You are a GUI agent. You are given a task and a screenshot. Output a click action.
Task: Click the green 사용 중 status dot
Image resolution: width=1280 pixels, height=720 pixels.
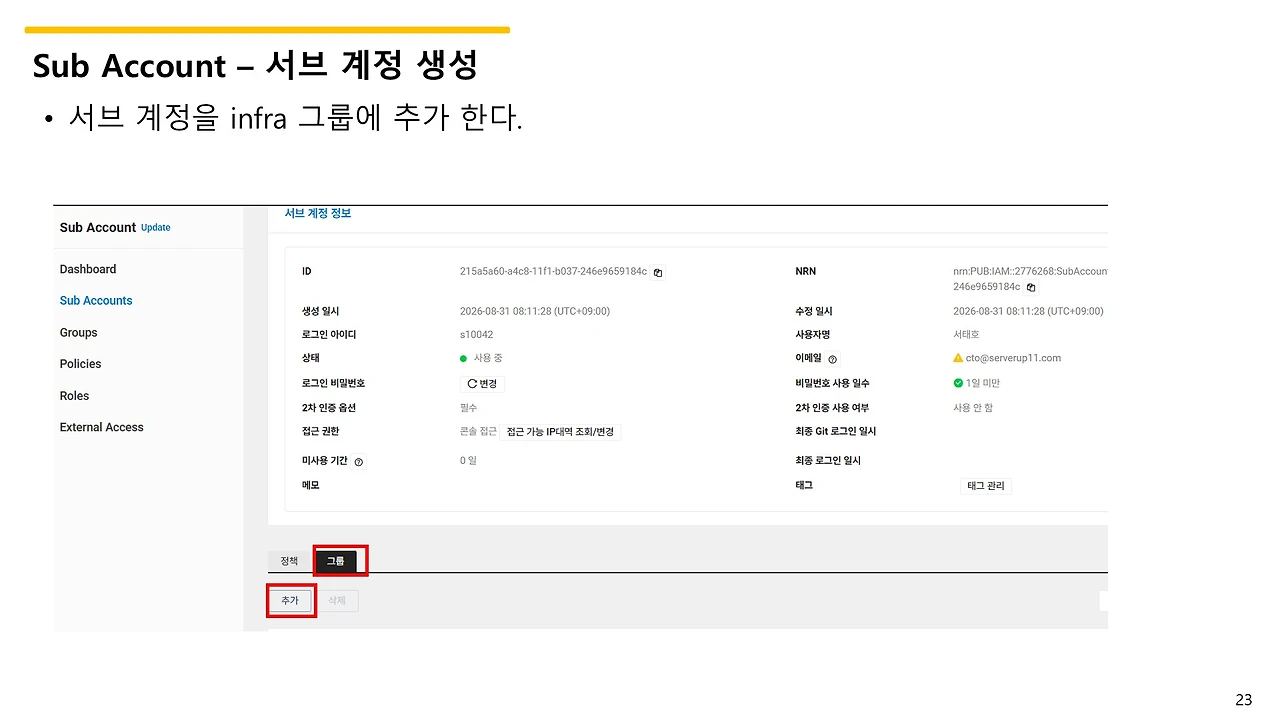coord(464,358)
